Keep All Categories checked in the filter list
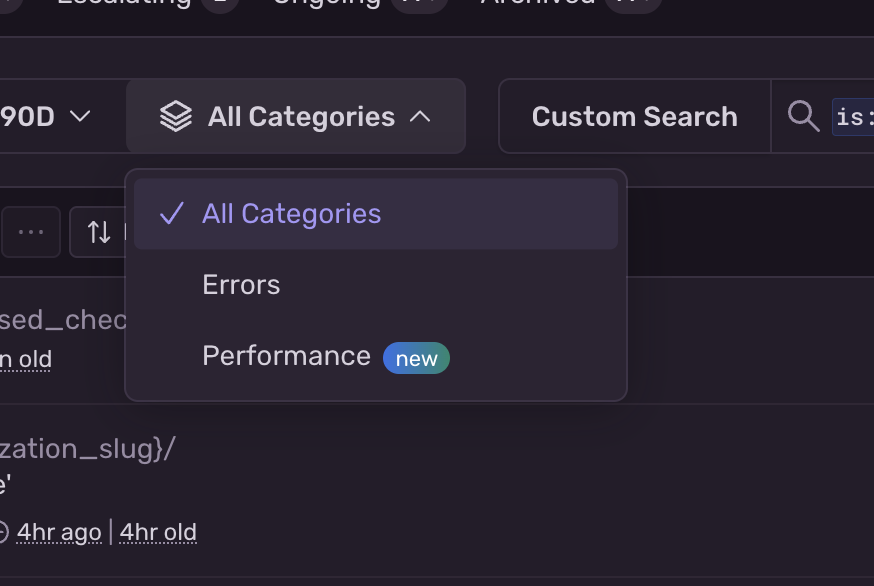The image size is (874, 586). (x=291, y=213)
